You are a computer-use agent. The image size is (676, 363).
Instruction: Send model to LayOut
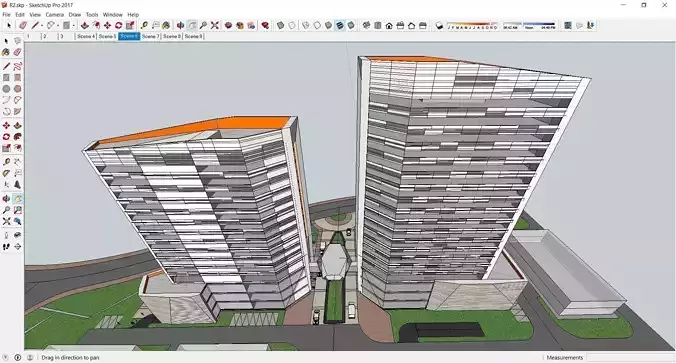point(251,25)
